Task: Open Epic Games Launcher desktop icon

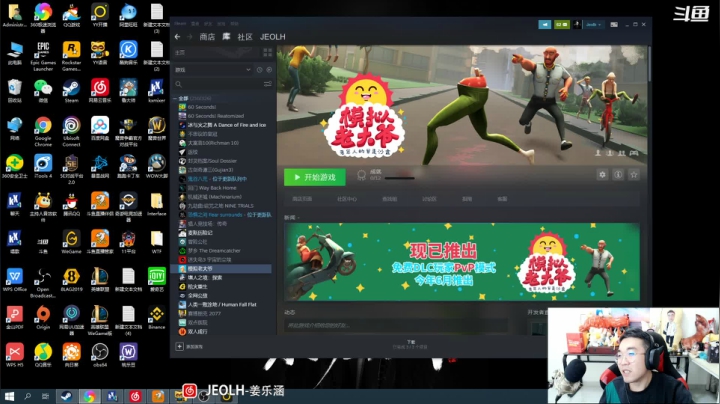Action: 43,56
